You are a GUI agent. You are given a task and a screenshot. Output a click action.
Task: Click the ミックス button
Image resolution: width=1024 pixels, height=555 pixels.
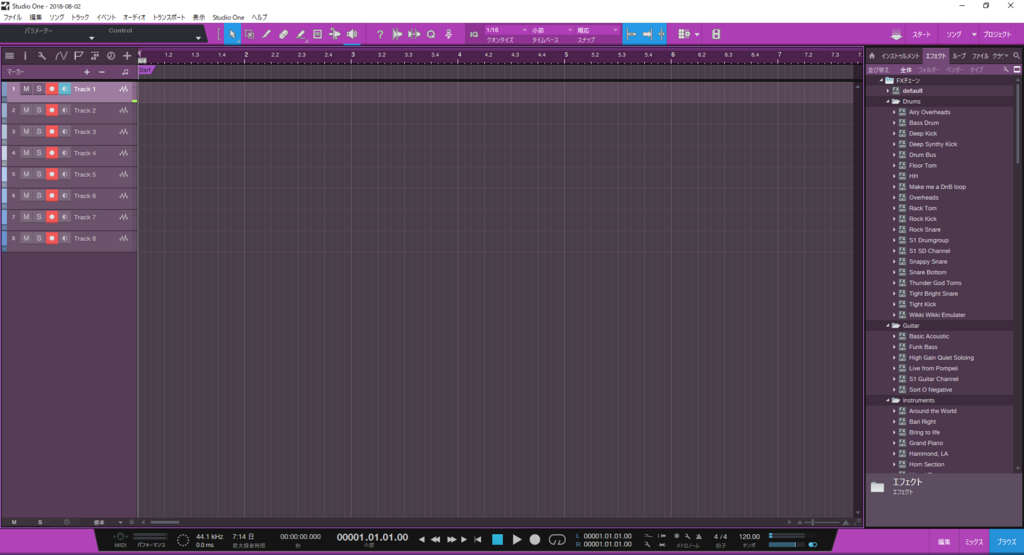(x=974, y=542)
